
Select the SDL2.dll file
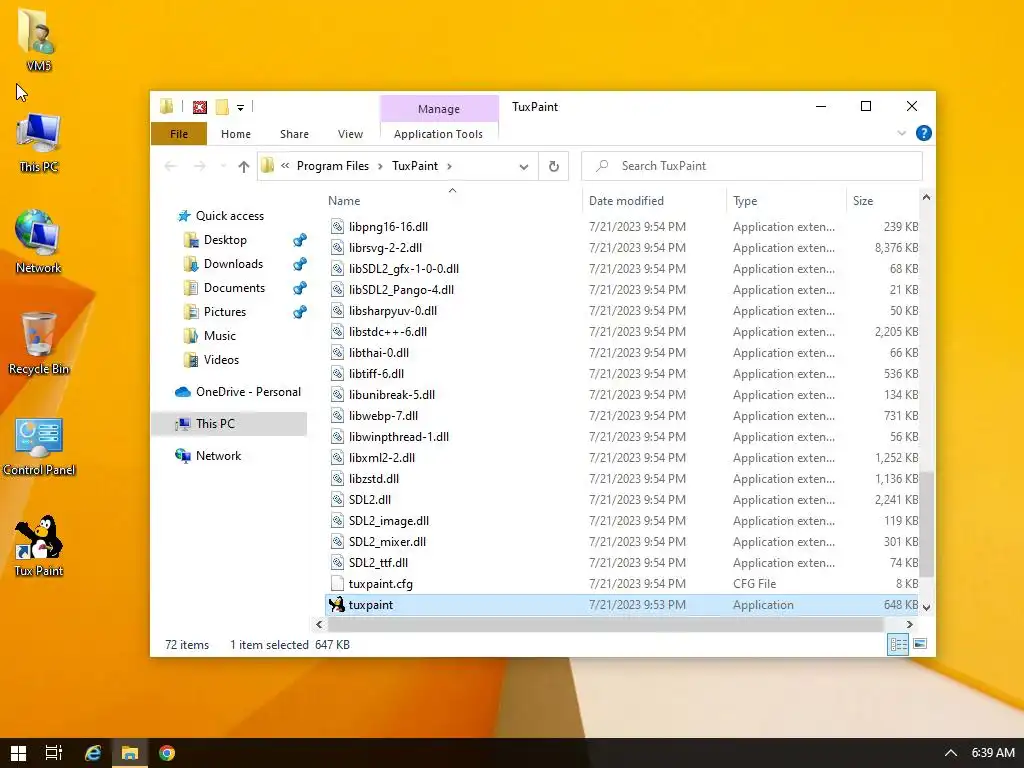click(622, 500)
